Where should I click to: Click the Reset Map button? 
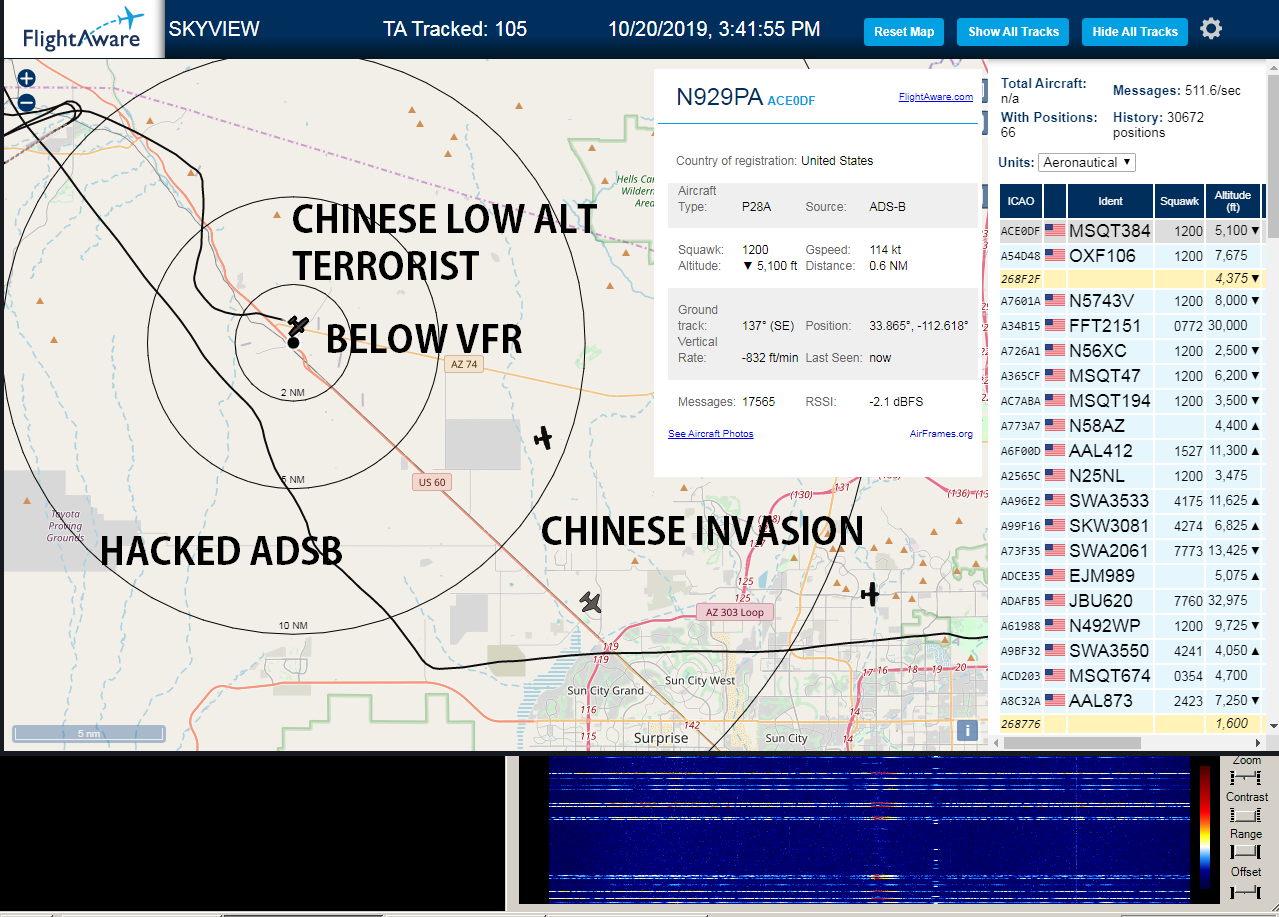[x=904, y=32]
